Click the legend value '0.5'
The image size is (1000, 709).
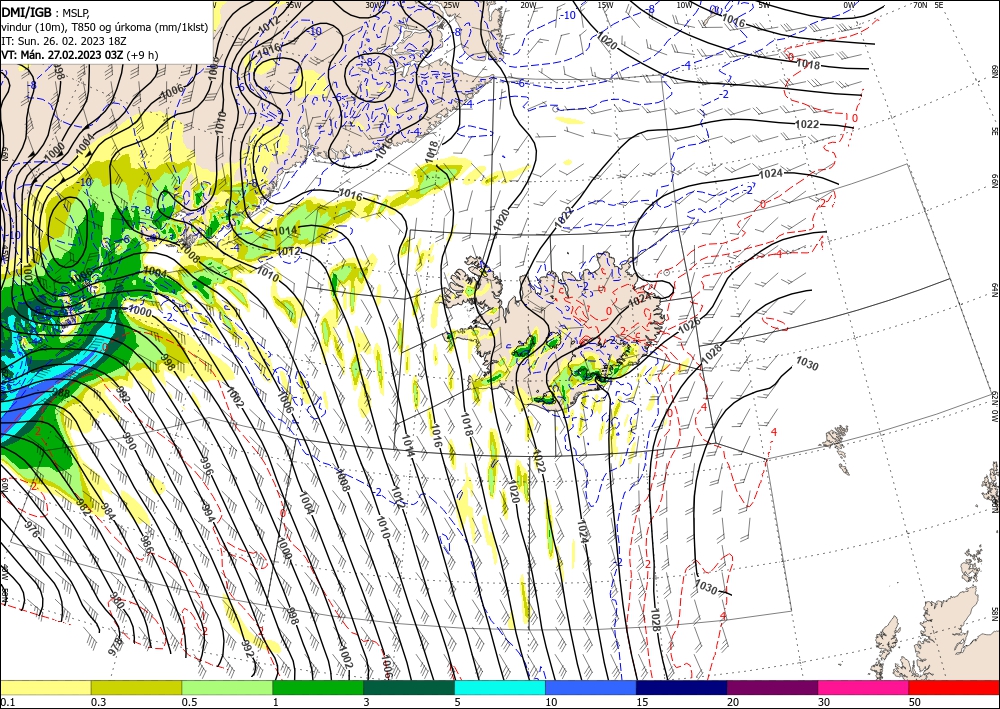[189, 702]
